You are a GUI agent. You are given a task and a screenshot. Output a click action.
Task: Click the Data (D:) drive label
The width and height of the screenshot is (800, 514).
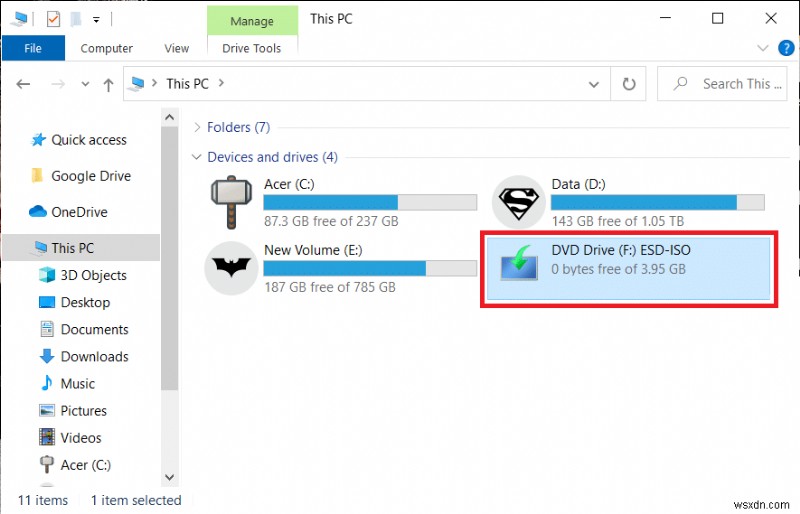tap(579, 184)
